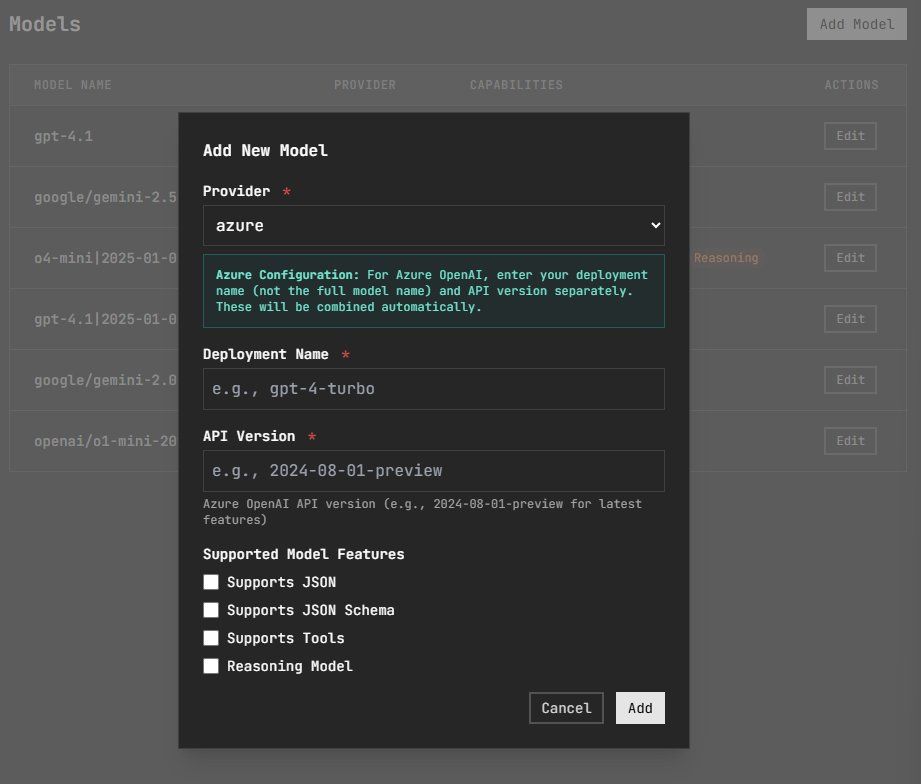Click the Add New Model dialog title
The image size is (921, 784).
(265, 150)
